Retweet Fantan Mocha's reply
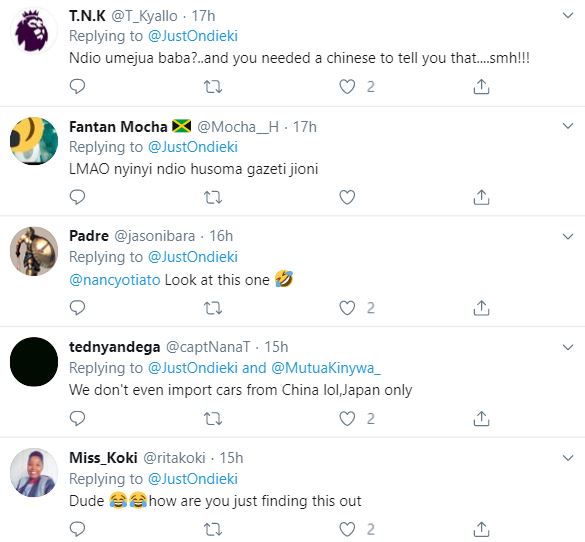The width and height of the screenshot is (585, 542). pos(213,197)
